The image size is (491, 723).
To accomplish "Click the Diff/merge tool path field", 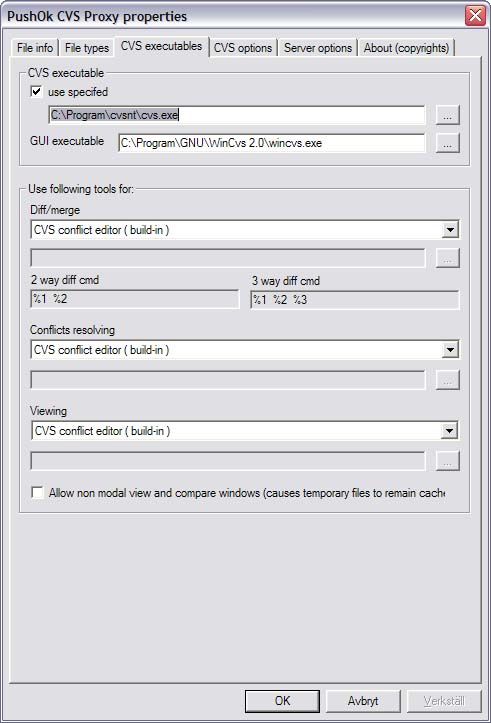I will [228, 258].
